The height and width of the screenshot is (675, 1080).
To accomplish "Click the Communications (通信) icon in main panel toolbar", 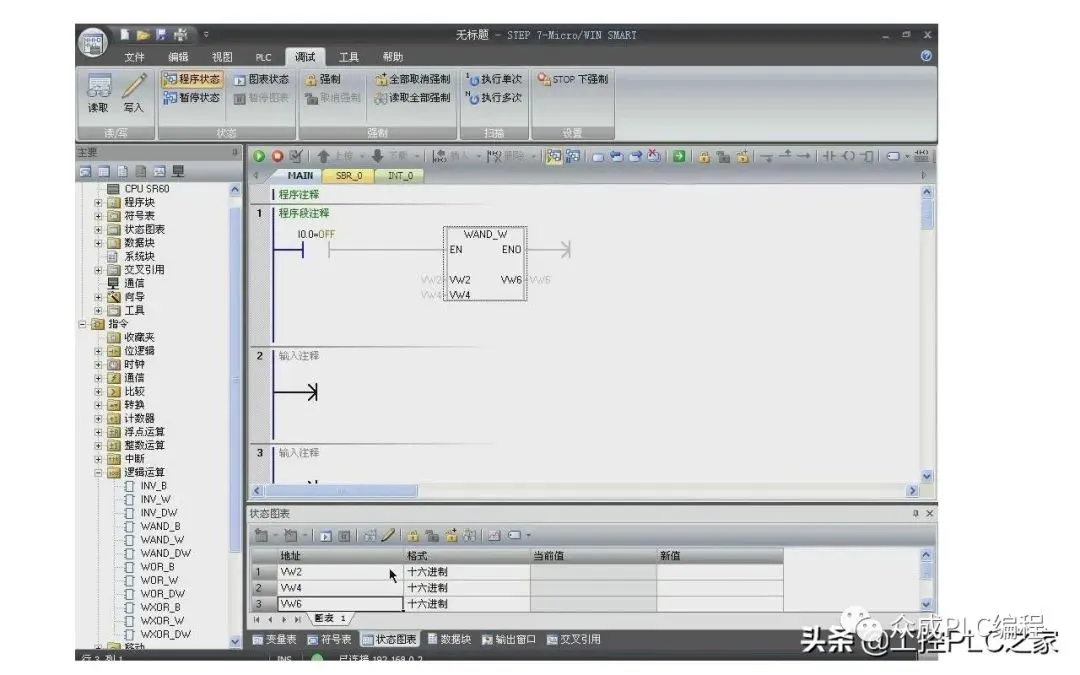I will (178, 171).
